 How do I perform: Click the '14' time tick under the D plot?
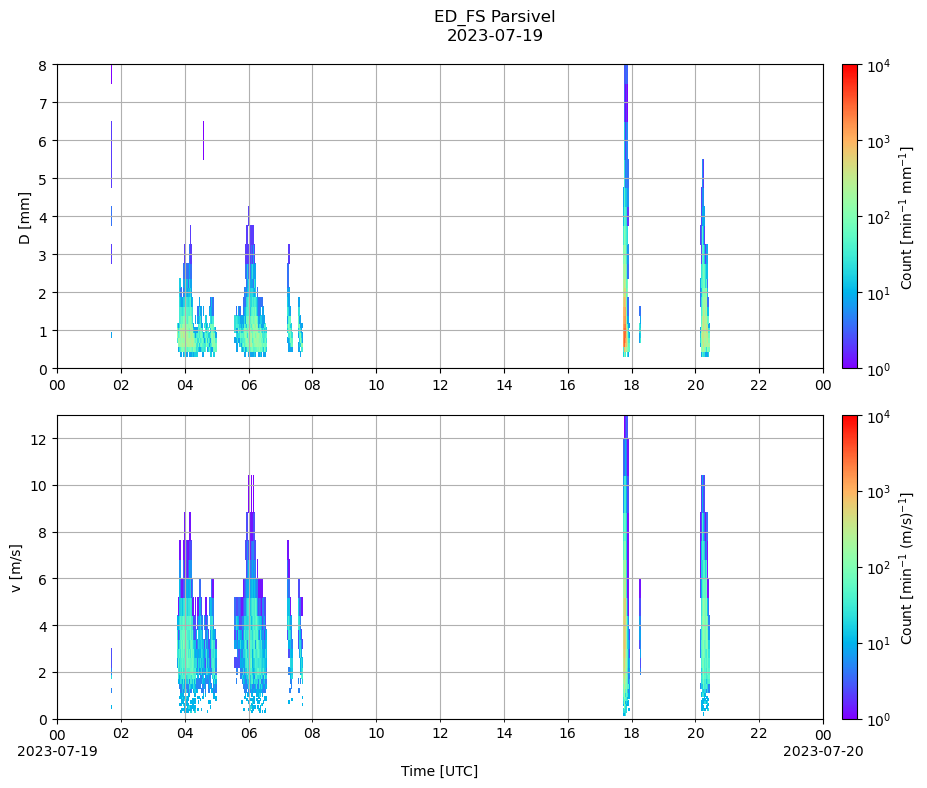tap(504, 385)
